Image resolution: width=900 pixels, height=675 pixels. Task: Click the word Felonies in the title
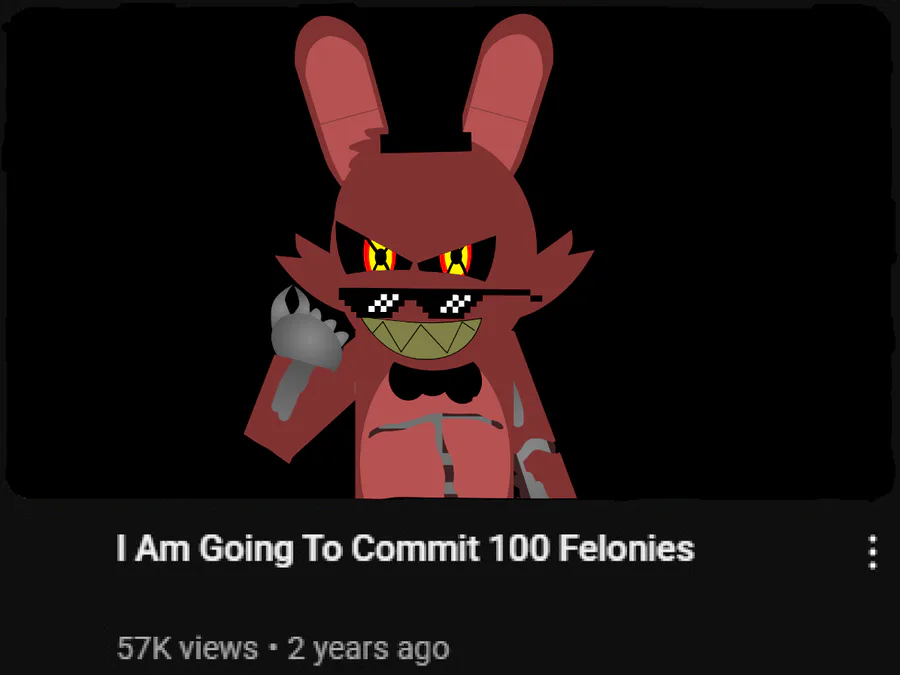pos(626,548)
